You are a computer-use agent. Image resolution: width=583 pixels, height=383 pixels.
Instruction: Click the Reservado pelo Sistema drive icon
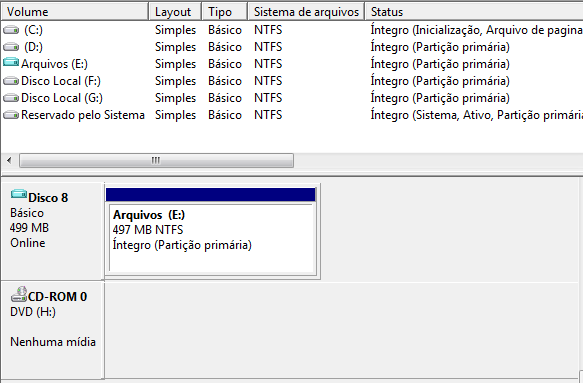(11, 115)
